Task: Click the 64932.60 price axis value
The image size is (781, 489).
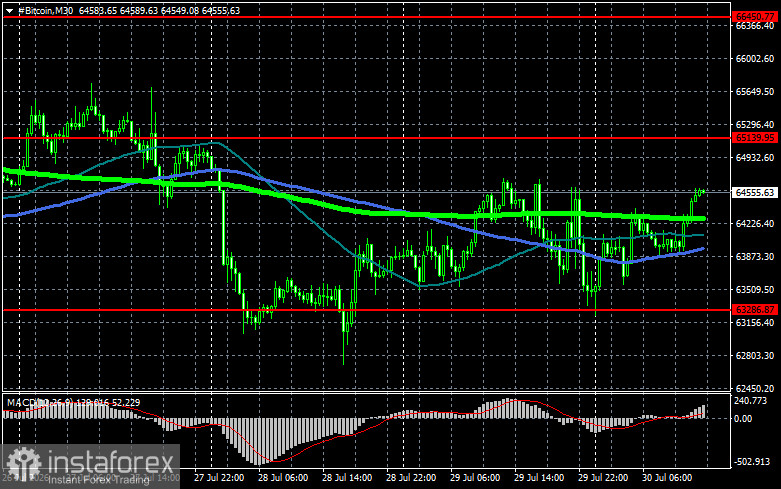Action: coord(755,157)
